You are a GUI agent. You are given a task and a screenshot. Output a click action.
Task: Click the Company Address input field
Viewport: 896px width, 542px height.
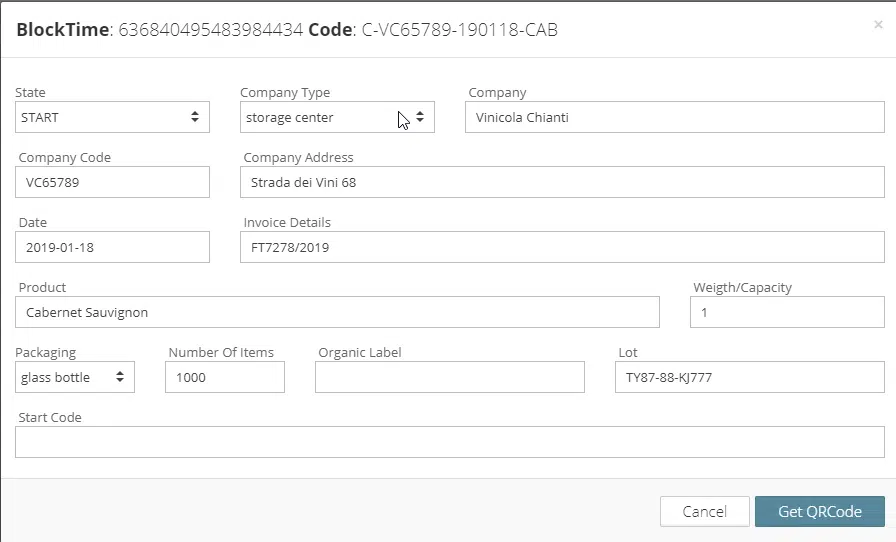tap(562, 182)
